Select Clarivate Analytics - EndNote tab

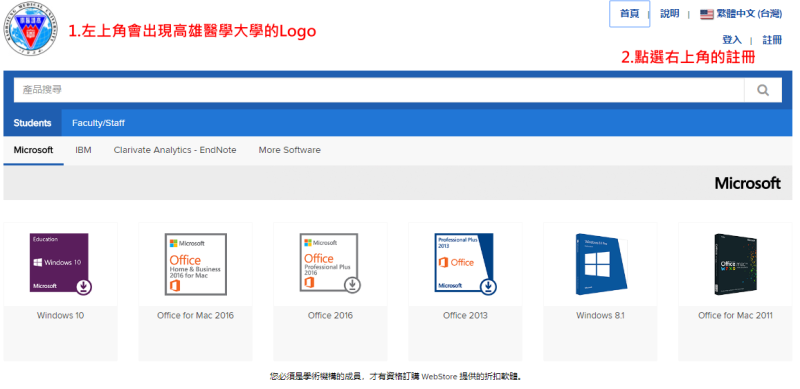(x=175, y=151)
